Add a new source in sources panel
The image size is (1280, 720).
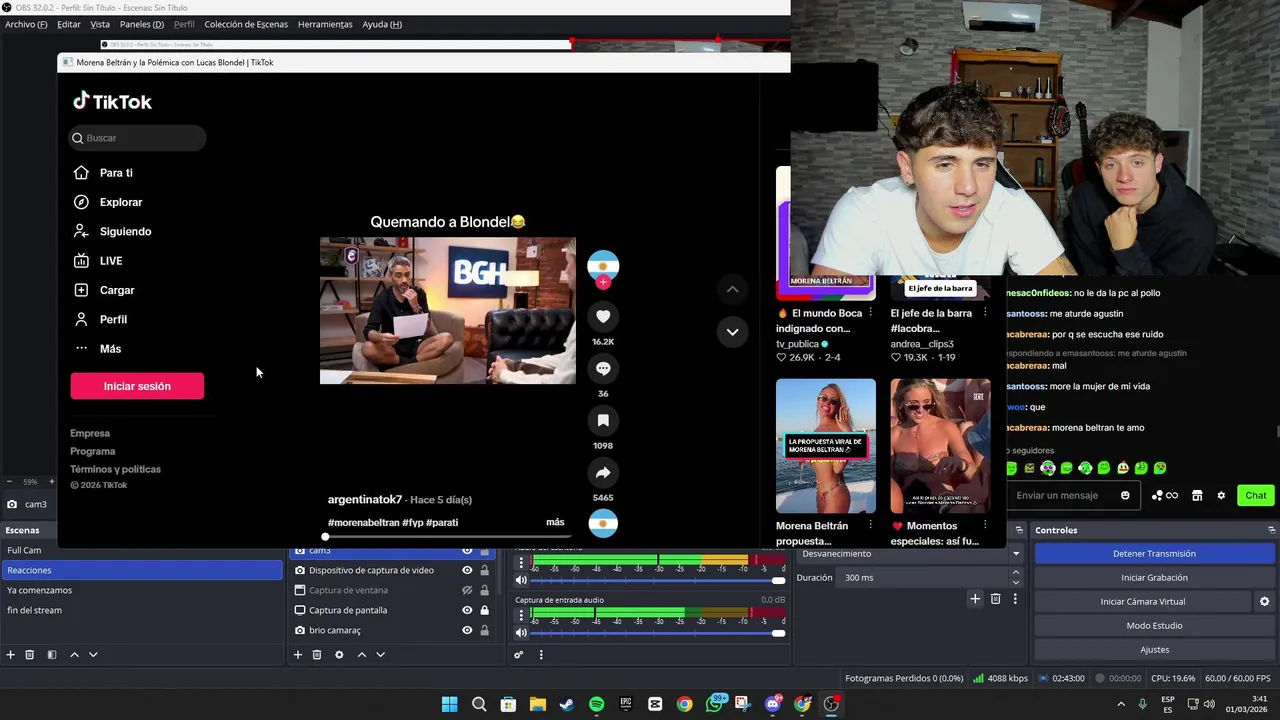297,655
